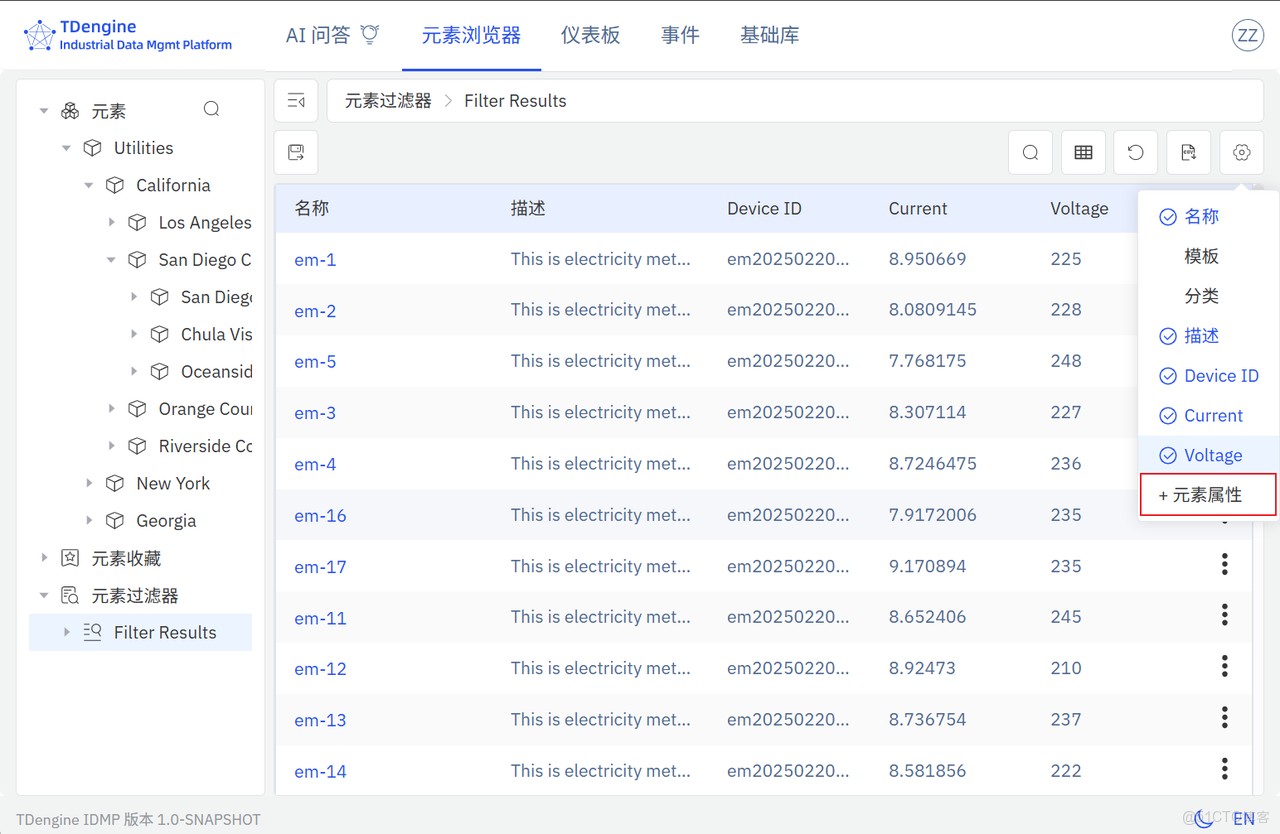This screenshot has width=1280, height=834.
Task: Open the em-16 element link
Action: tap(320, 516)
